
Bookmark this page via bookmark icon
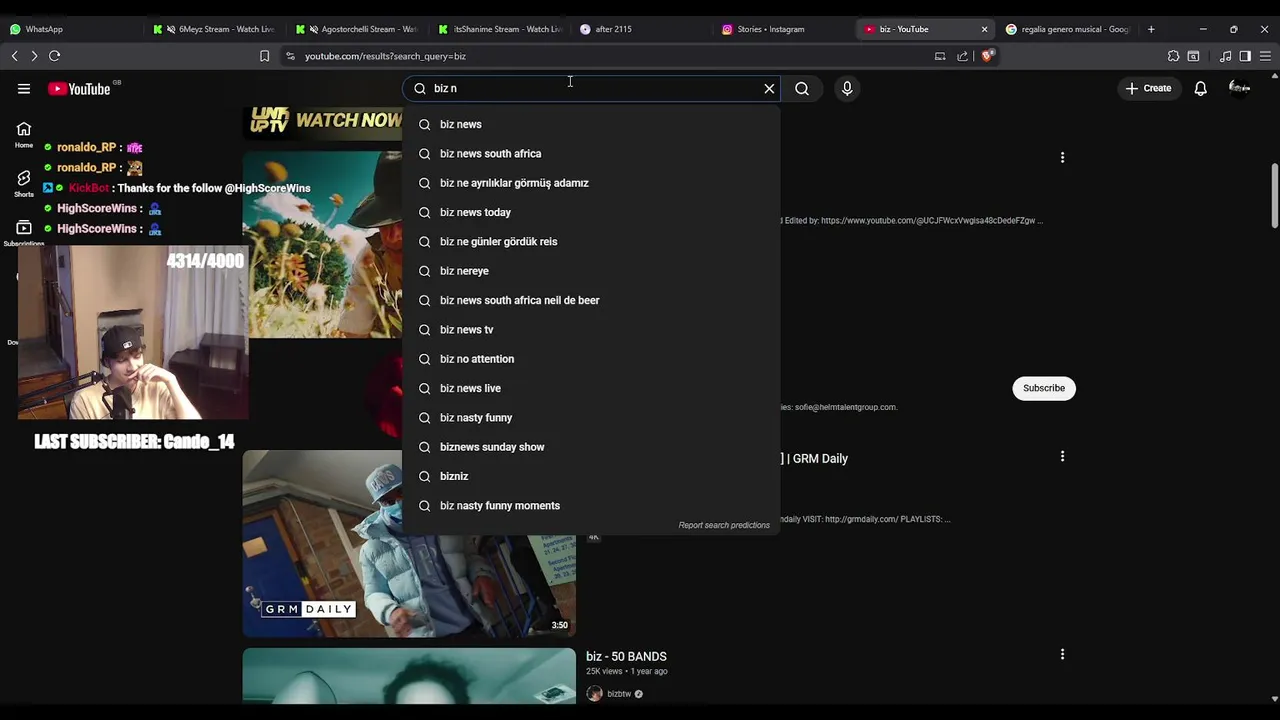point(265,56)
